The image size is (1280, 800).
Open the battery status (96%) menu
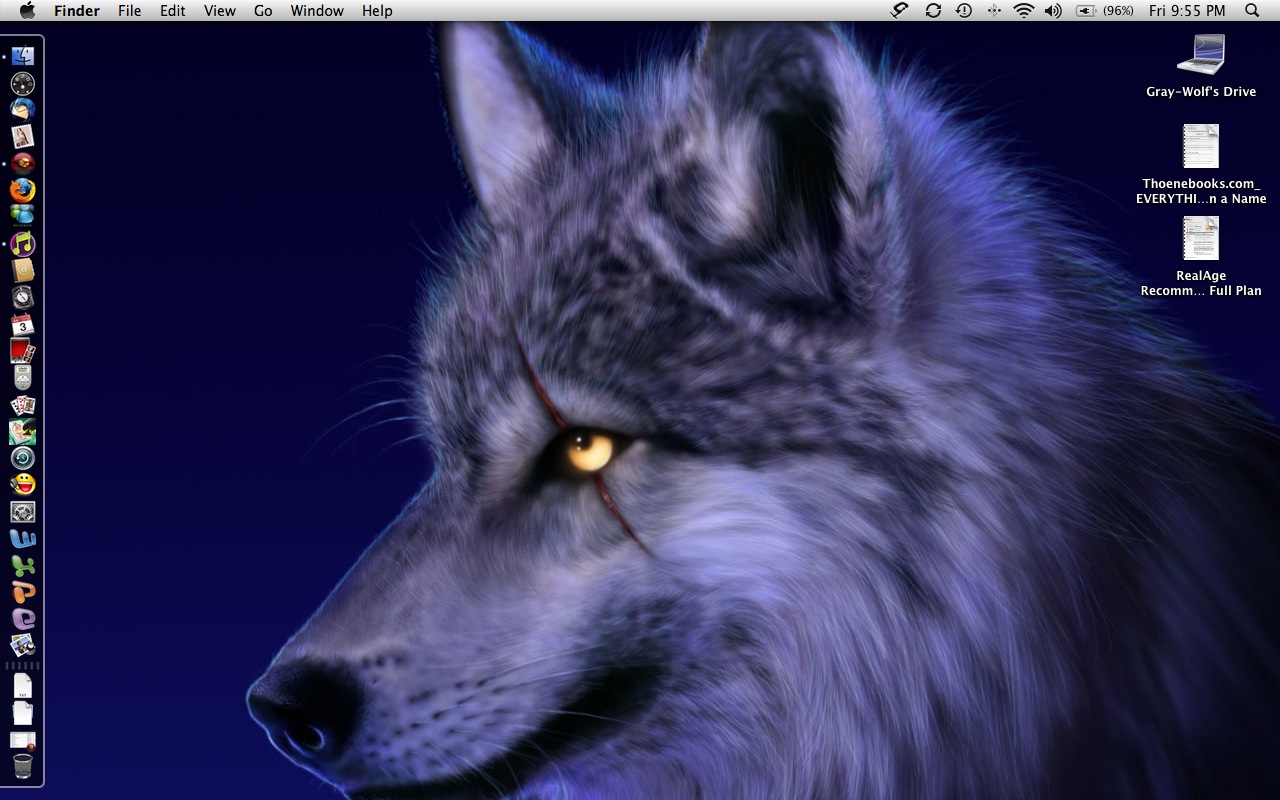(x=1105, y=10)
